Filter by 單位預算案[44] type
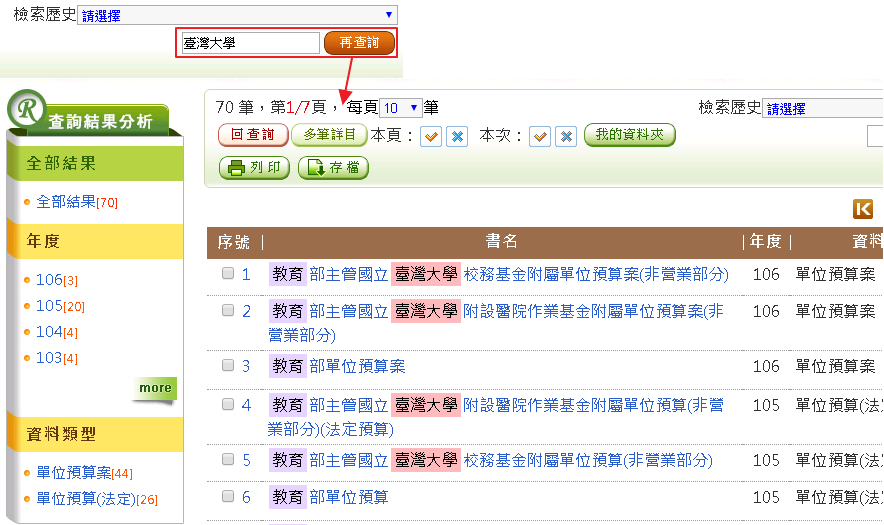This screenshot has height=525, width=884. (x=85, y=473)
